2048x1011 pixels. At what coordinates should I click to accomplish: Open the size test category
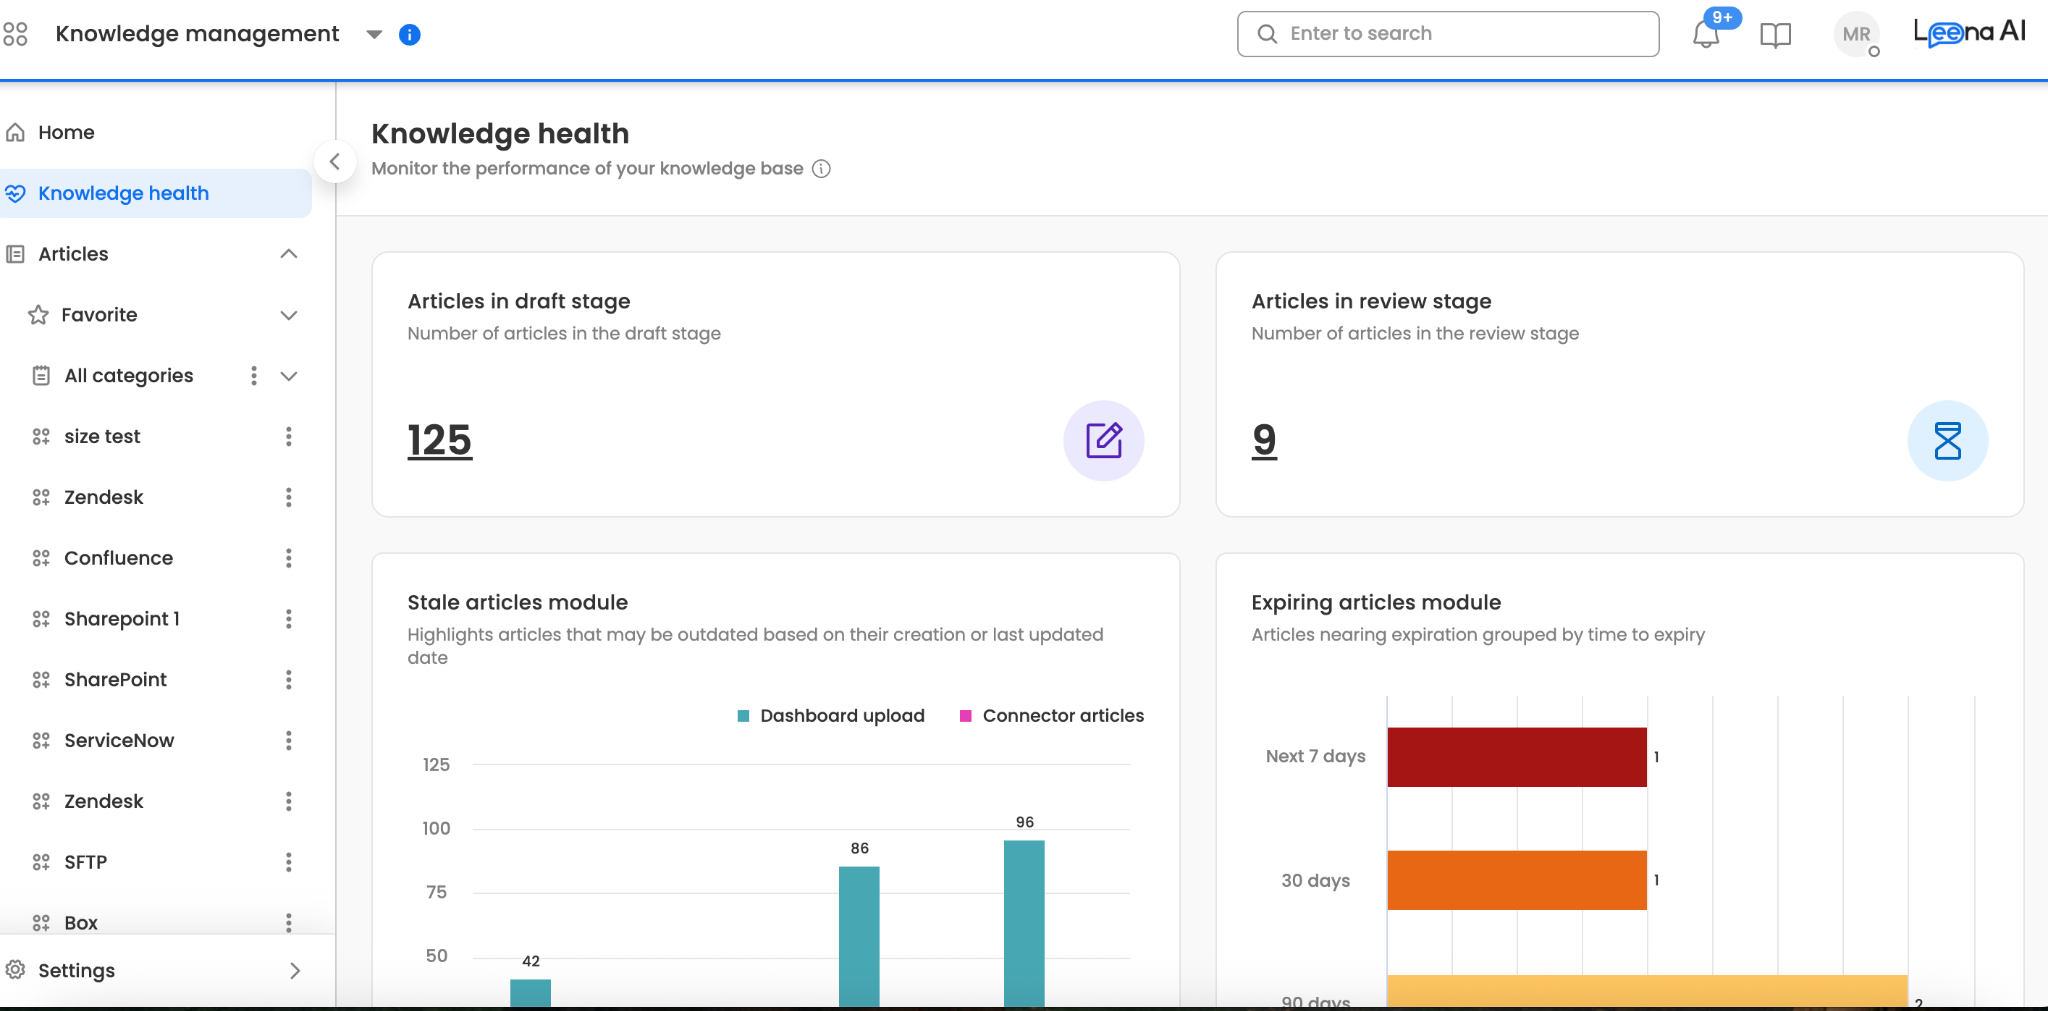[102, 437]
